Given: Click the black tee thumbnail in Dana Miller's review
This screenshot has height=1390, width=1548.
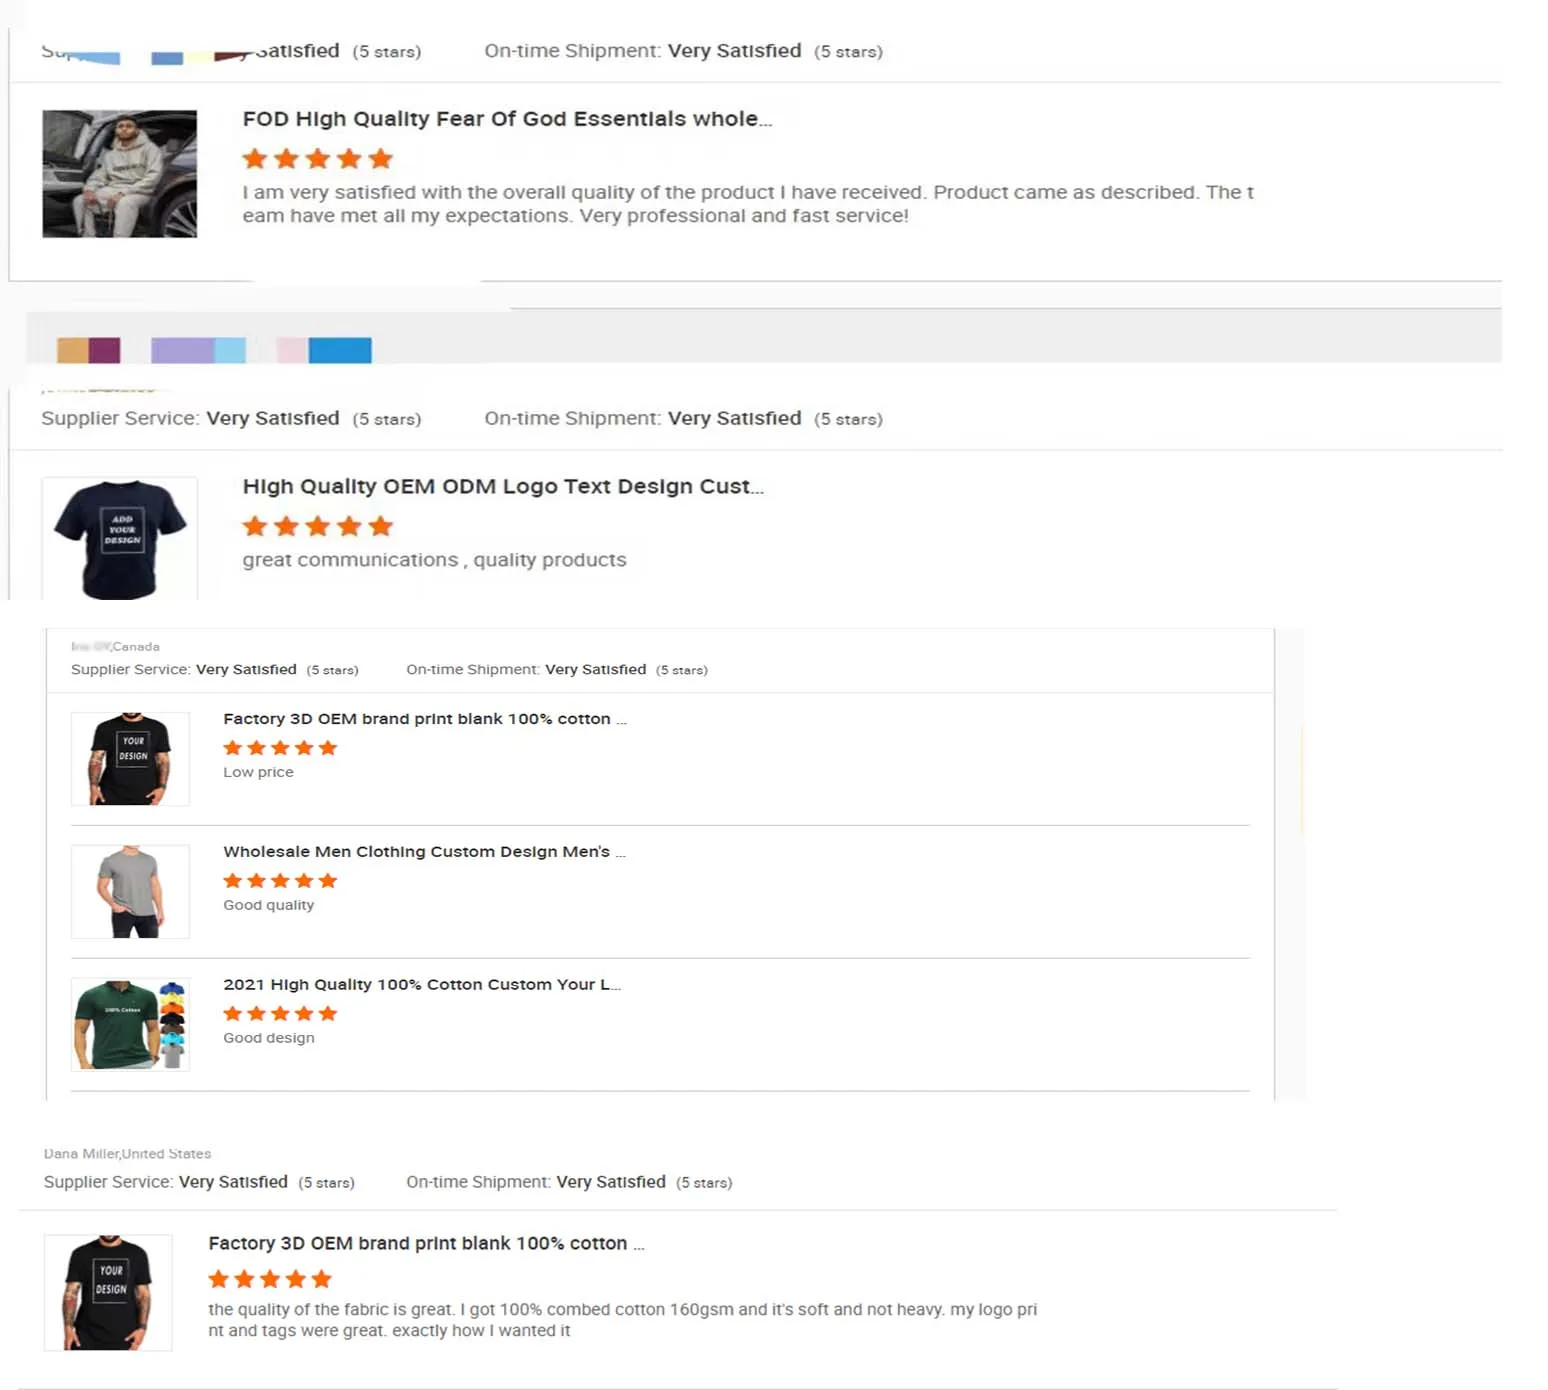Looking at the screenshot, I should (108, 1293).
